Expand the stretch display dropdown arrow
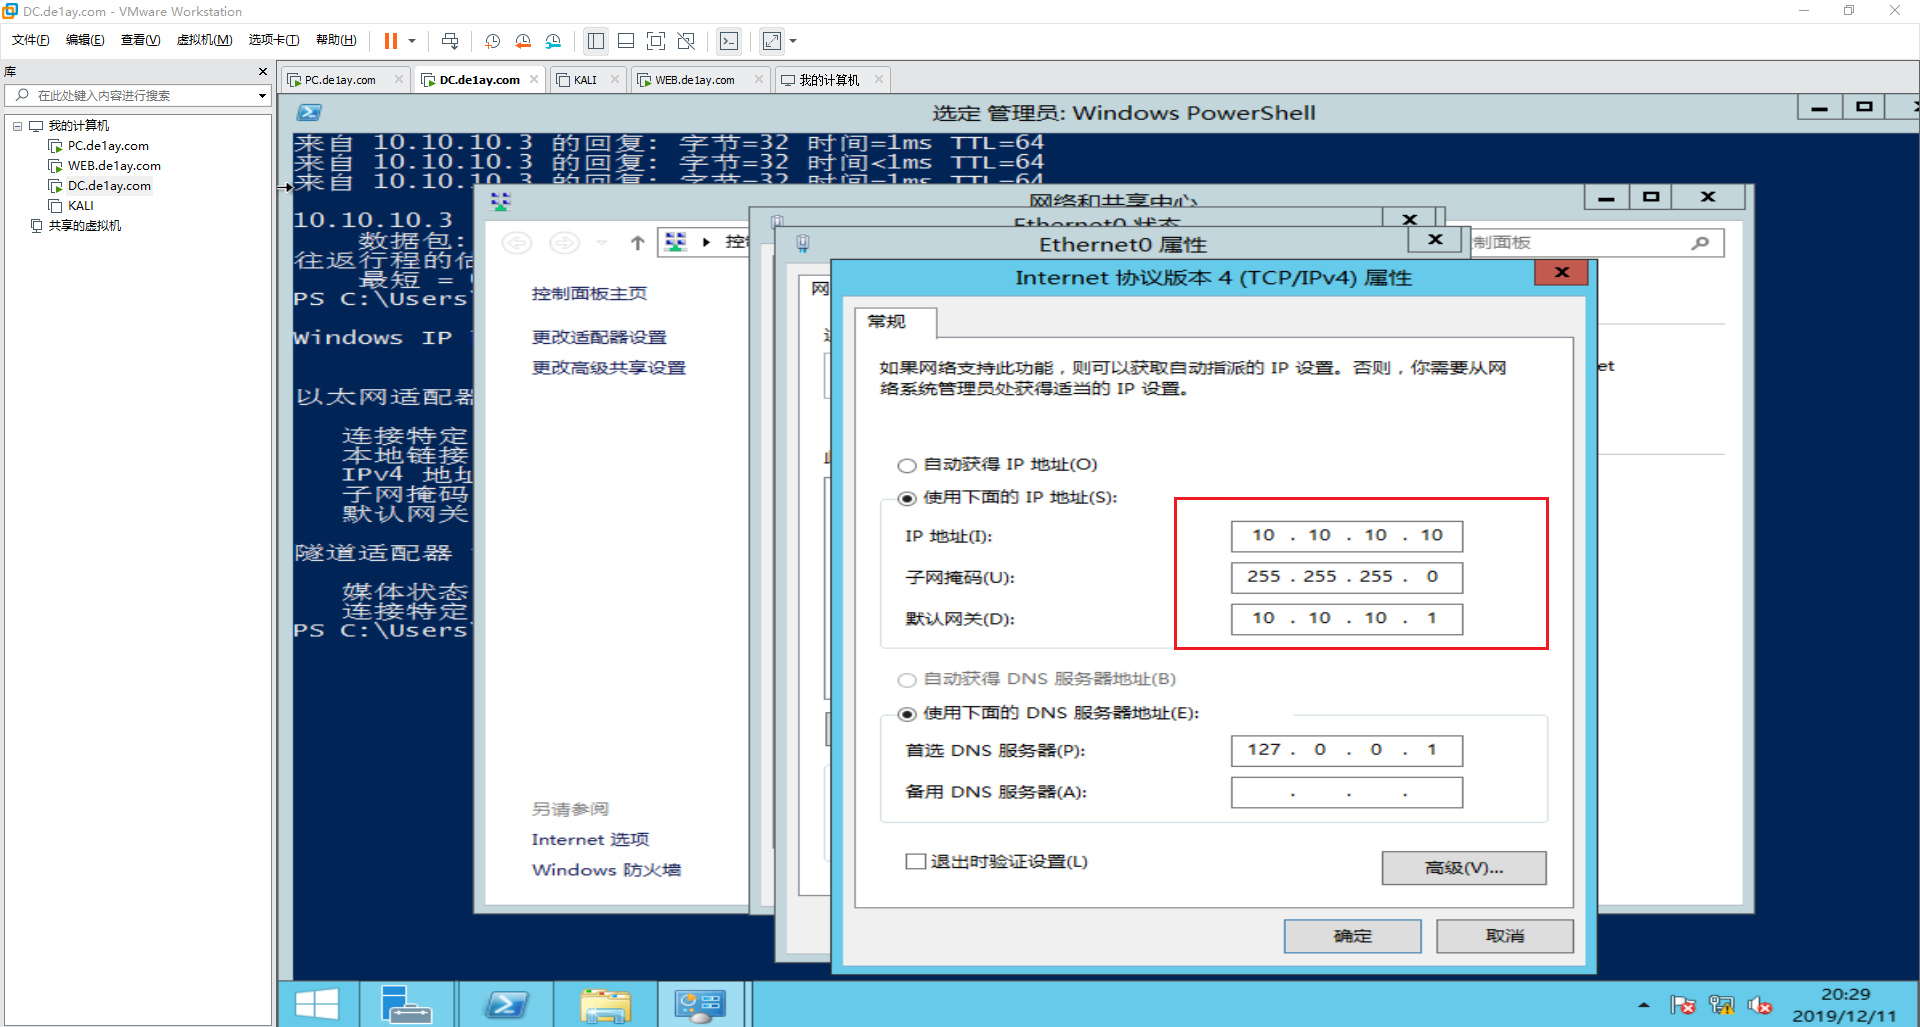 click(x=793, y=41)
